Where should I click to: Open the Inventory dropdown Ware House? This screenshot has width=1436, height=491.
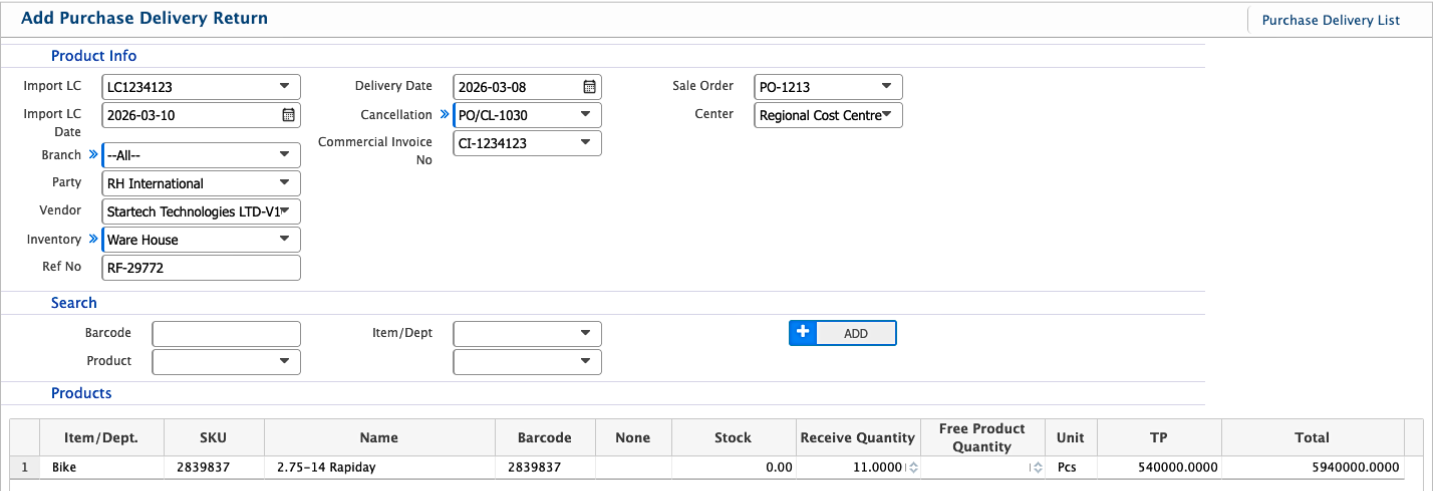[x=284, y=239]
